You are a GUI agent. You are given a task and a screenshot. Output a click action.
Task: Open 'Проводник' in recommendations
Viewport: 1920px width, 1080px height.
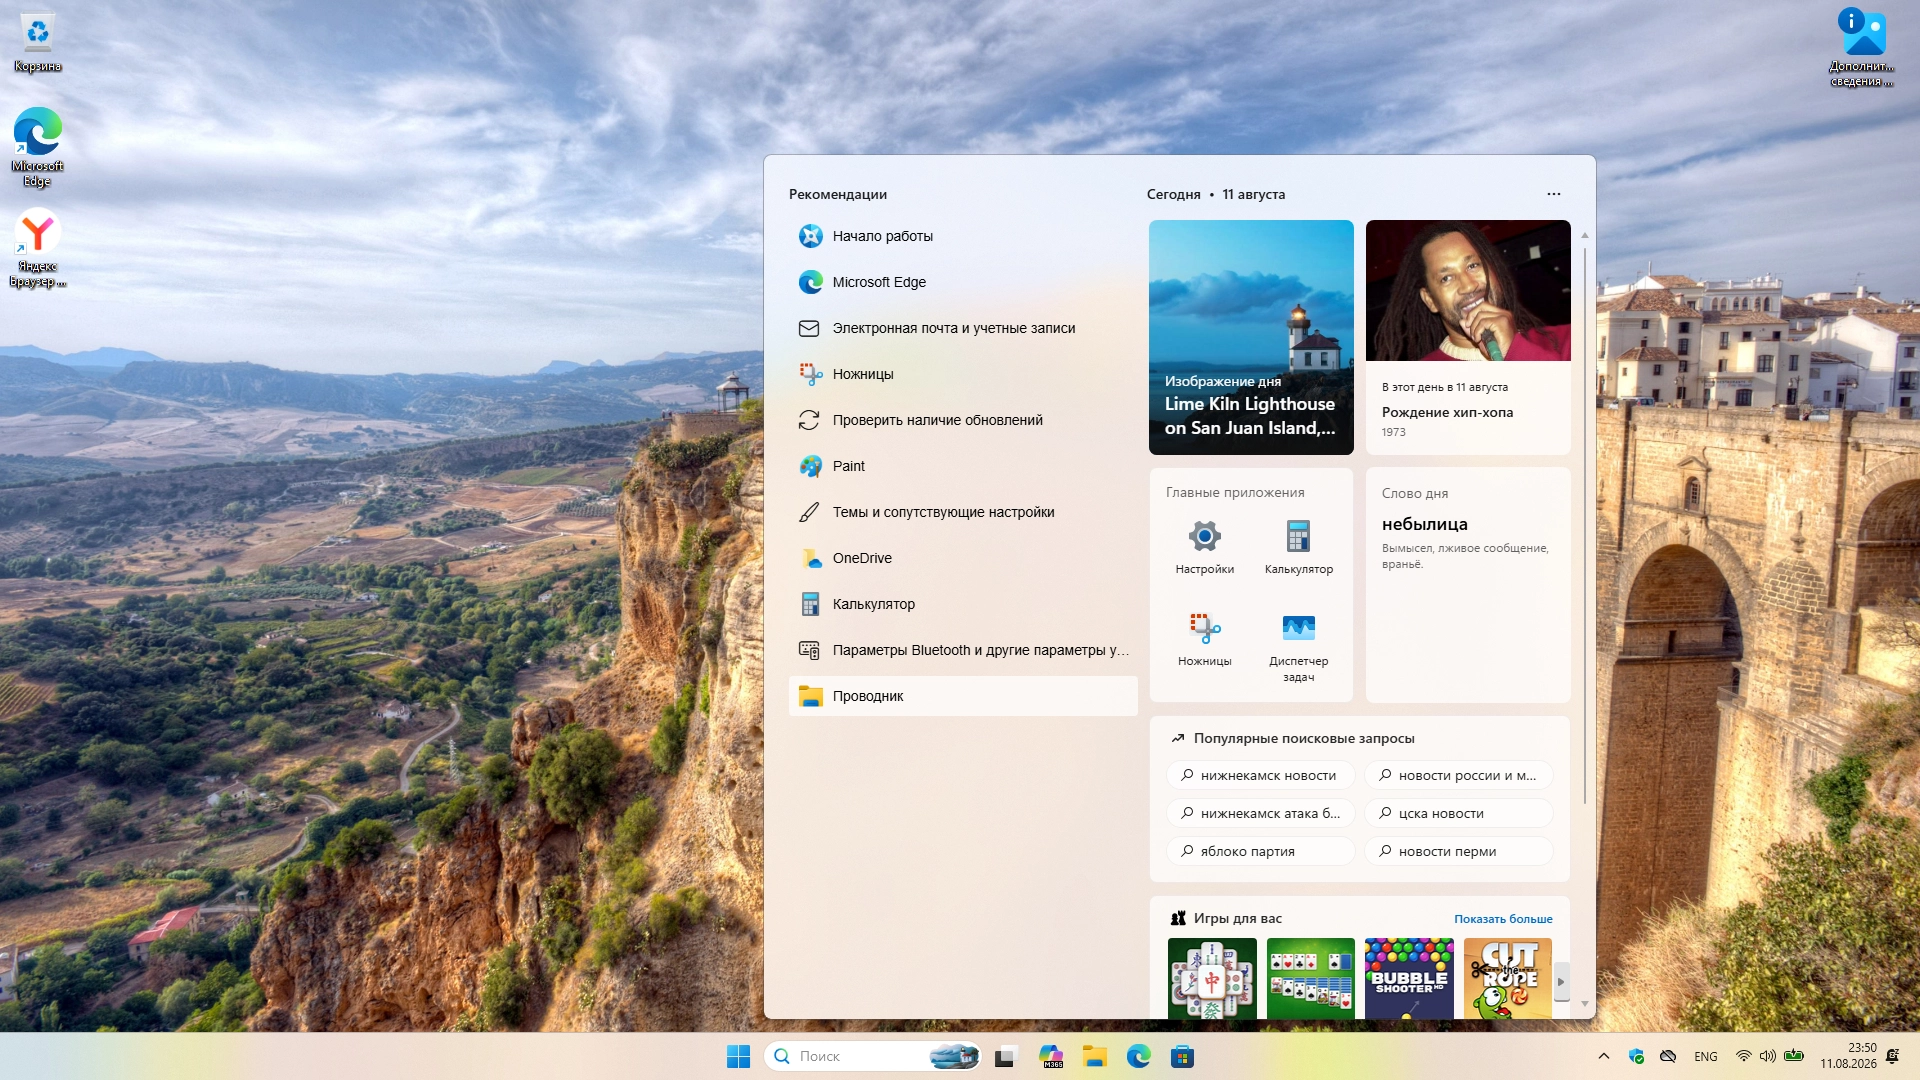tap(963, 696)
